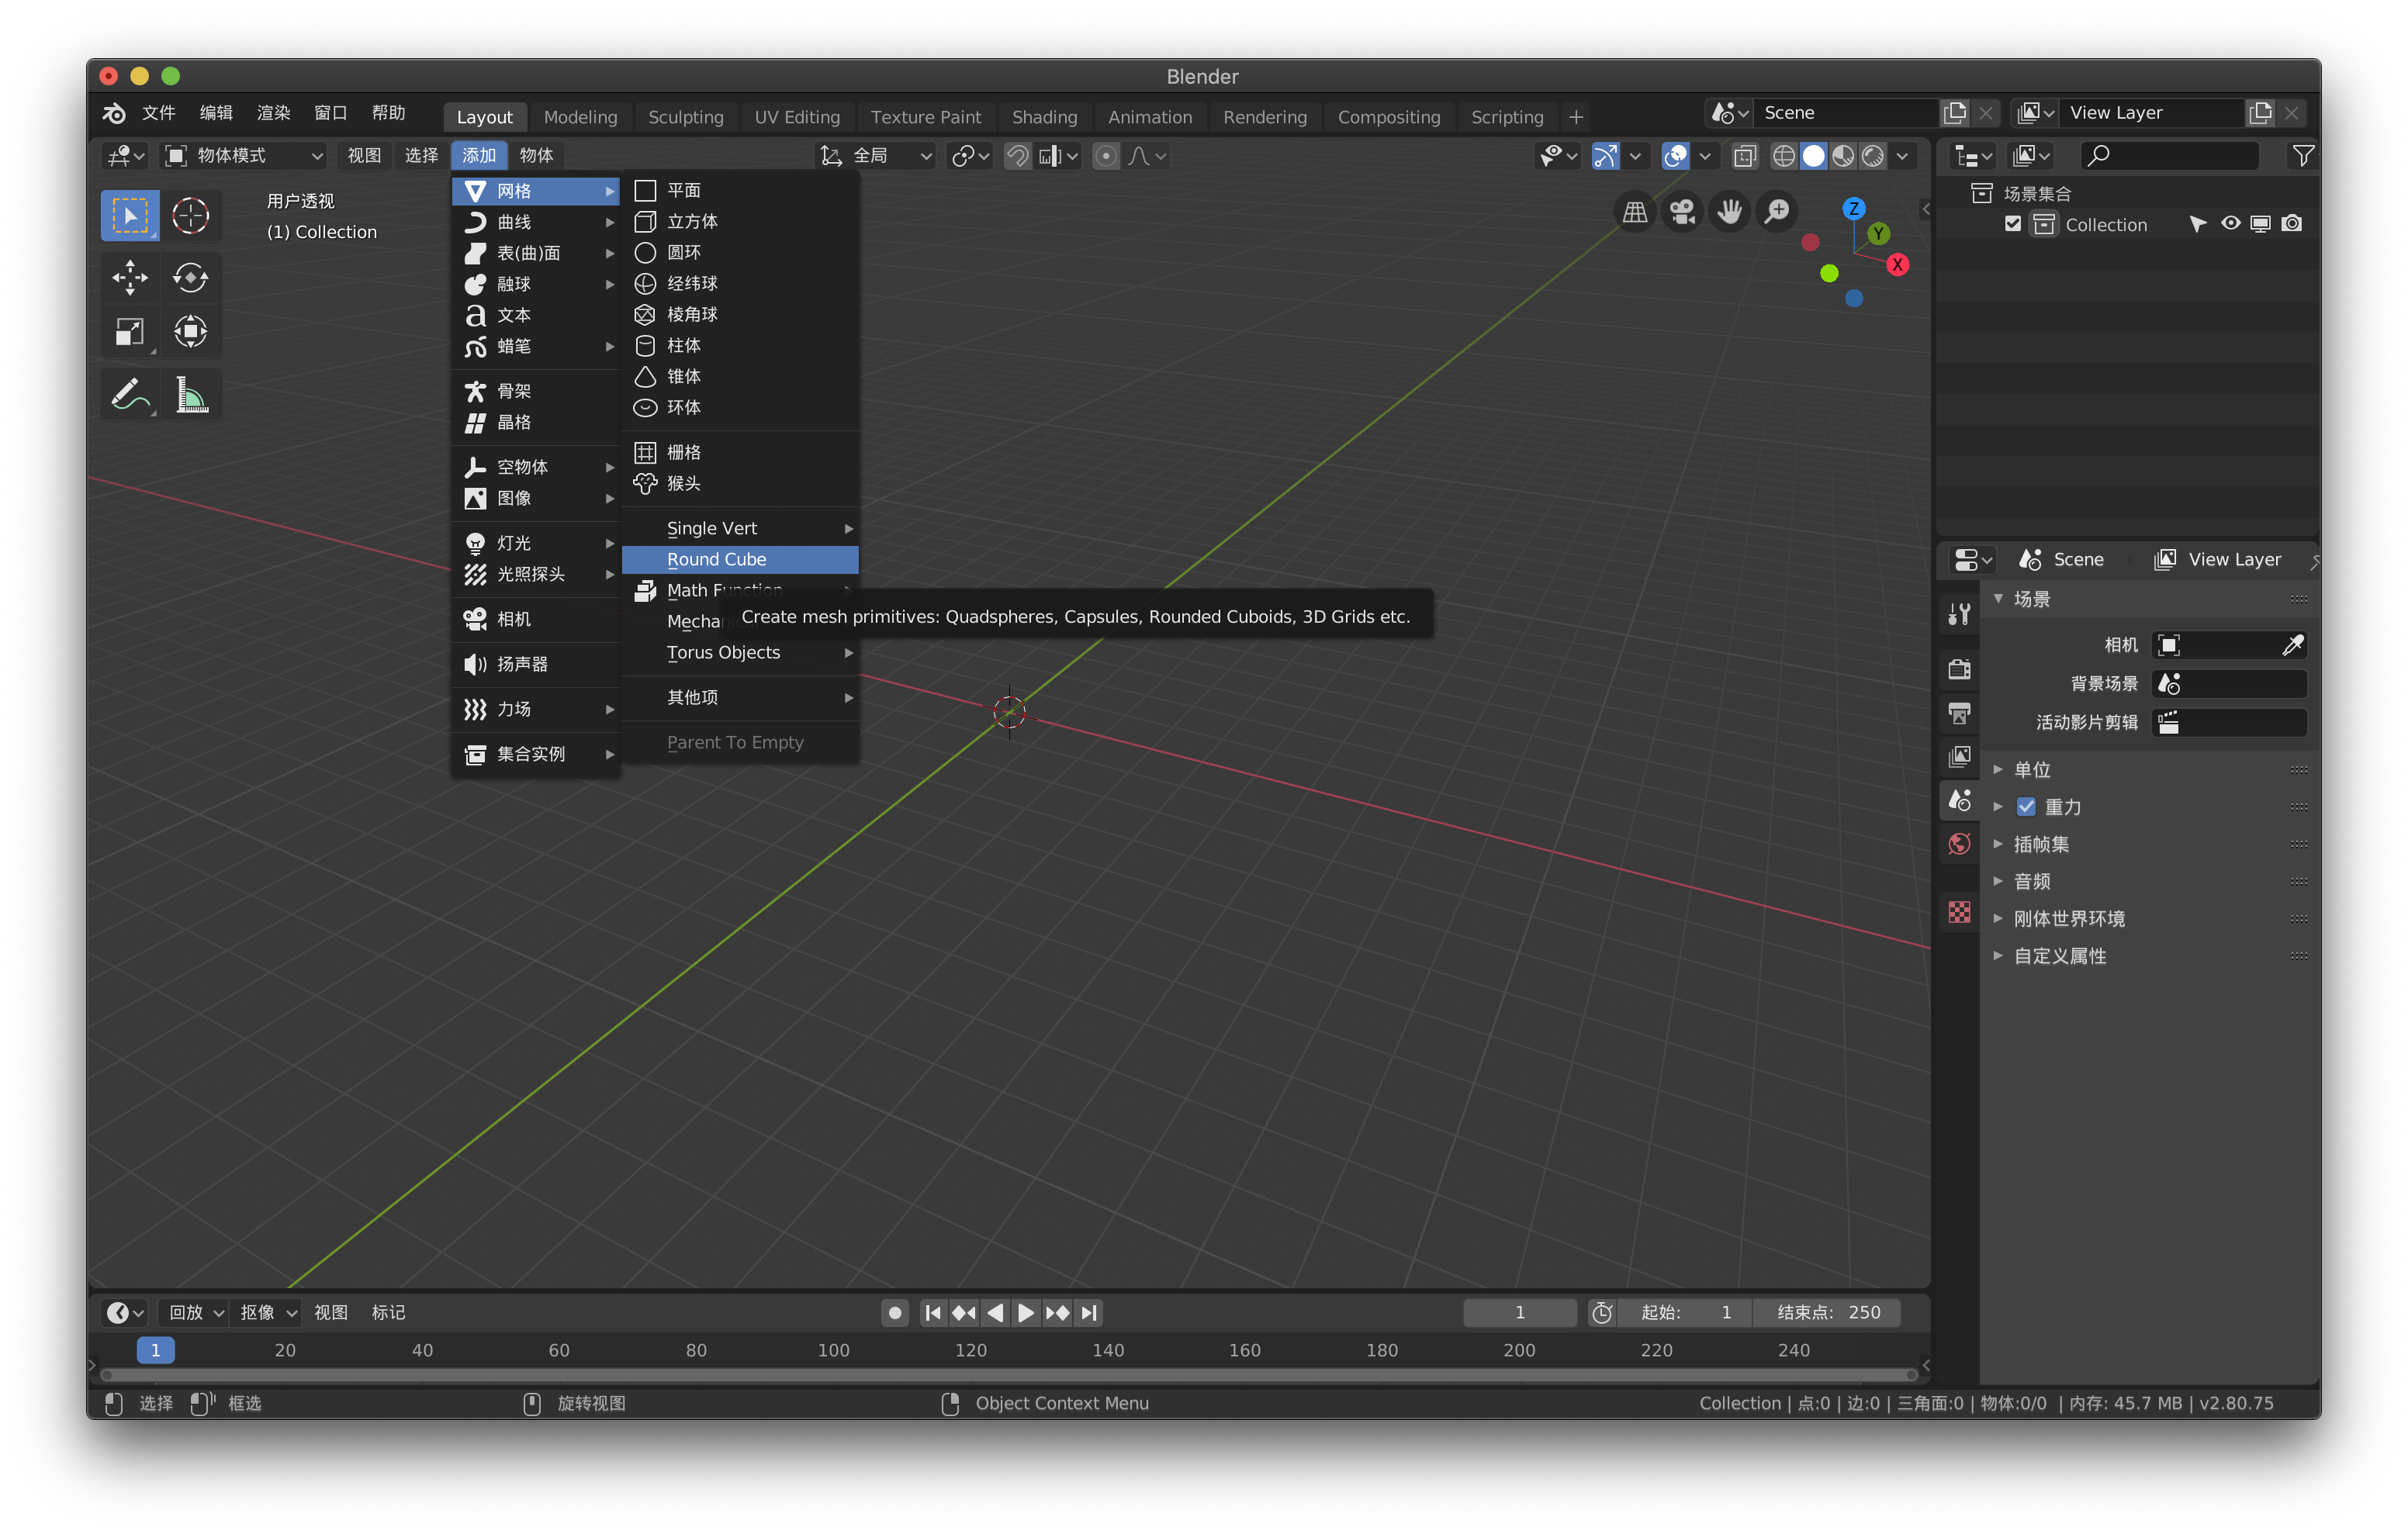Screen dimensions: 2408x1534
Task: Select the Annotate tool
Action: click(129, 394)
